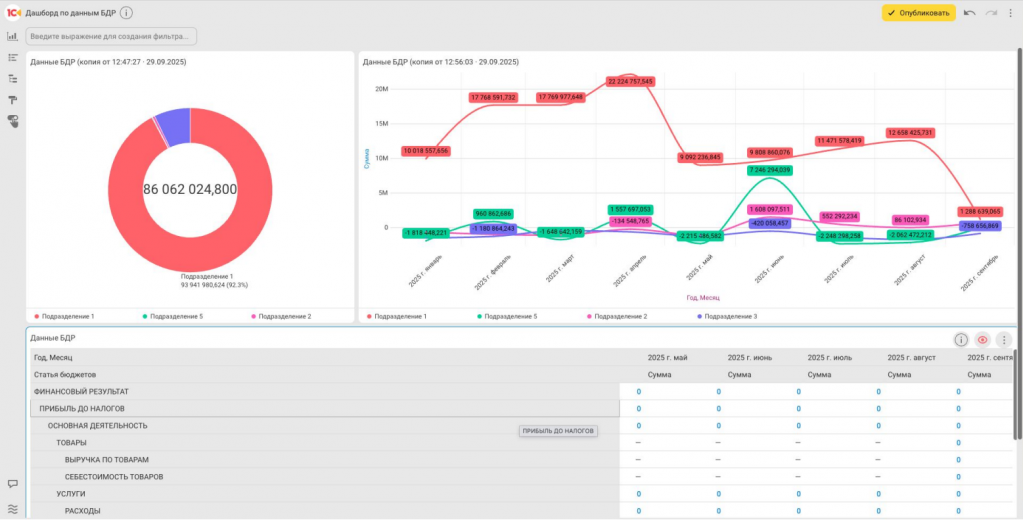Open the tree structure sidebar icon
Screen dimensions: 1023x520
click(12, 79)
